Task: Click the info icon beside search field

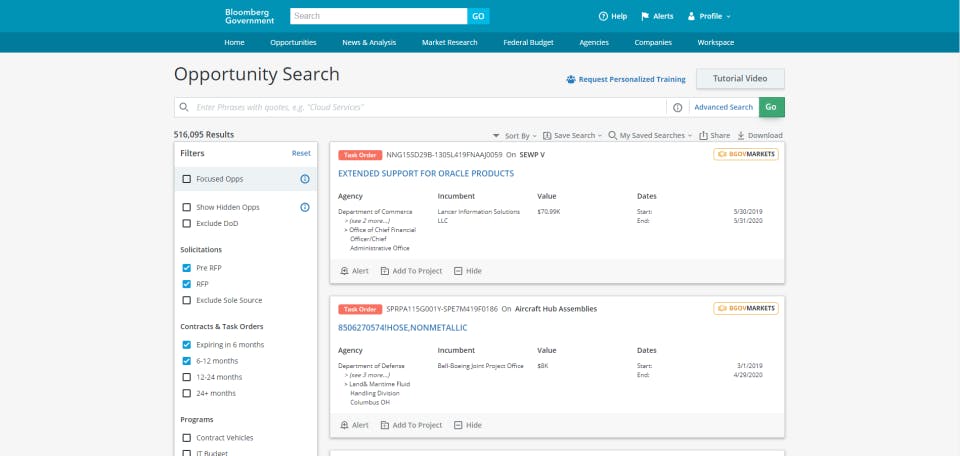Action: (677, 108)
